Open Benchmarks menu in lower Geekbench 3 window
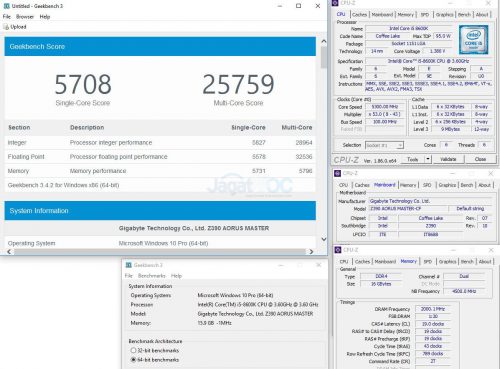Screen dimensions: 500x369 pyautogui.click(x=152, y=276)
